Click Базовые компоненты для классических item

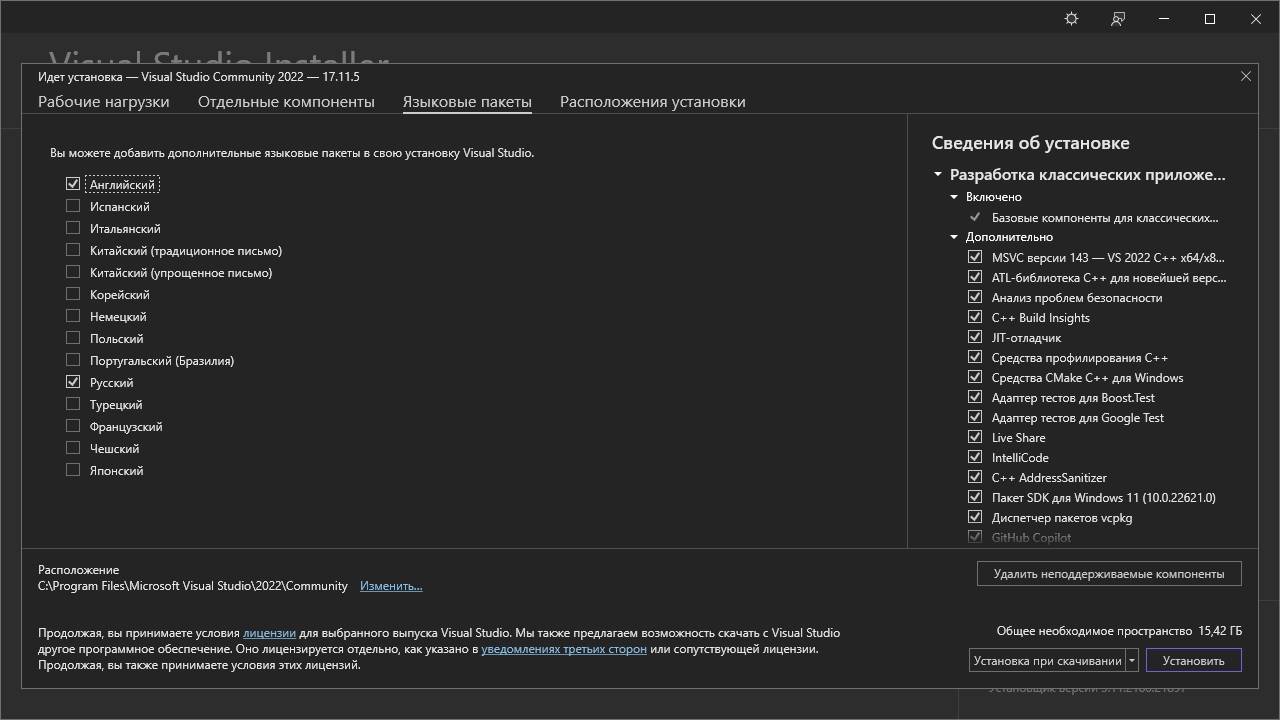pyautogui.click(x=1105, y=217)
